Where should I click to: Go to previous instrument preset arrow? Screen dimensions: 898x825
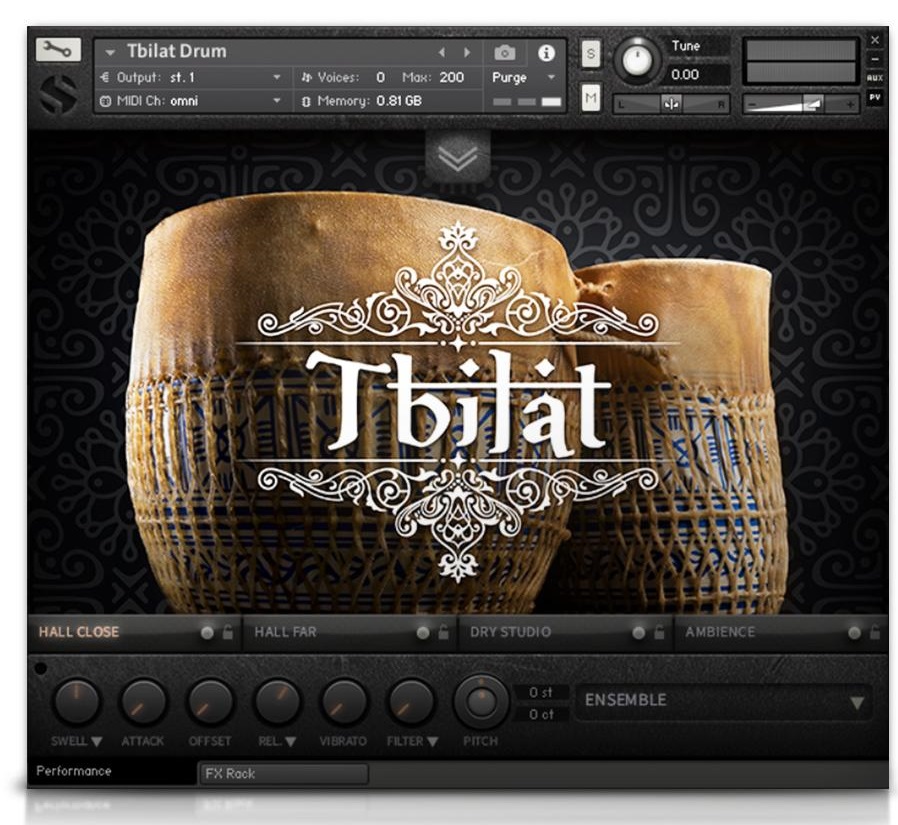[x=442, y=52]
